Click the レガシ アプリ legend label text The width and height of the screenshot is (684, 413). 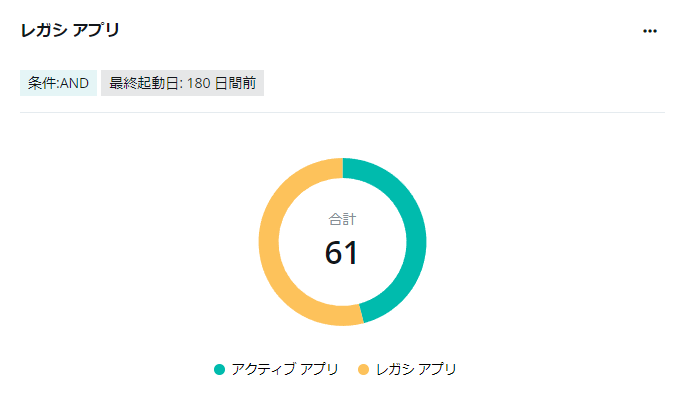(416, 369)
